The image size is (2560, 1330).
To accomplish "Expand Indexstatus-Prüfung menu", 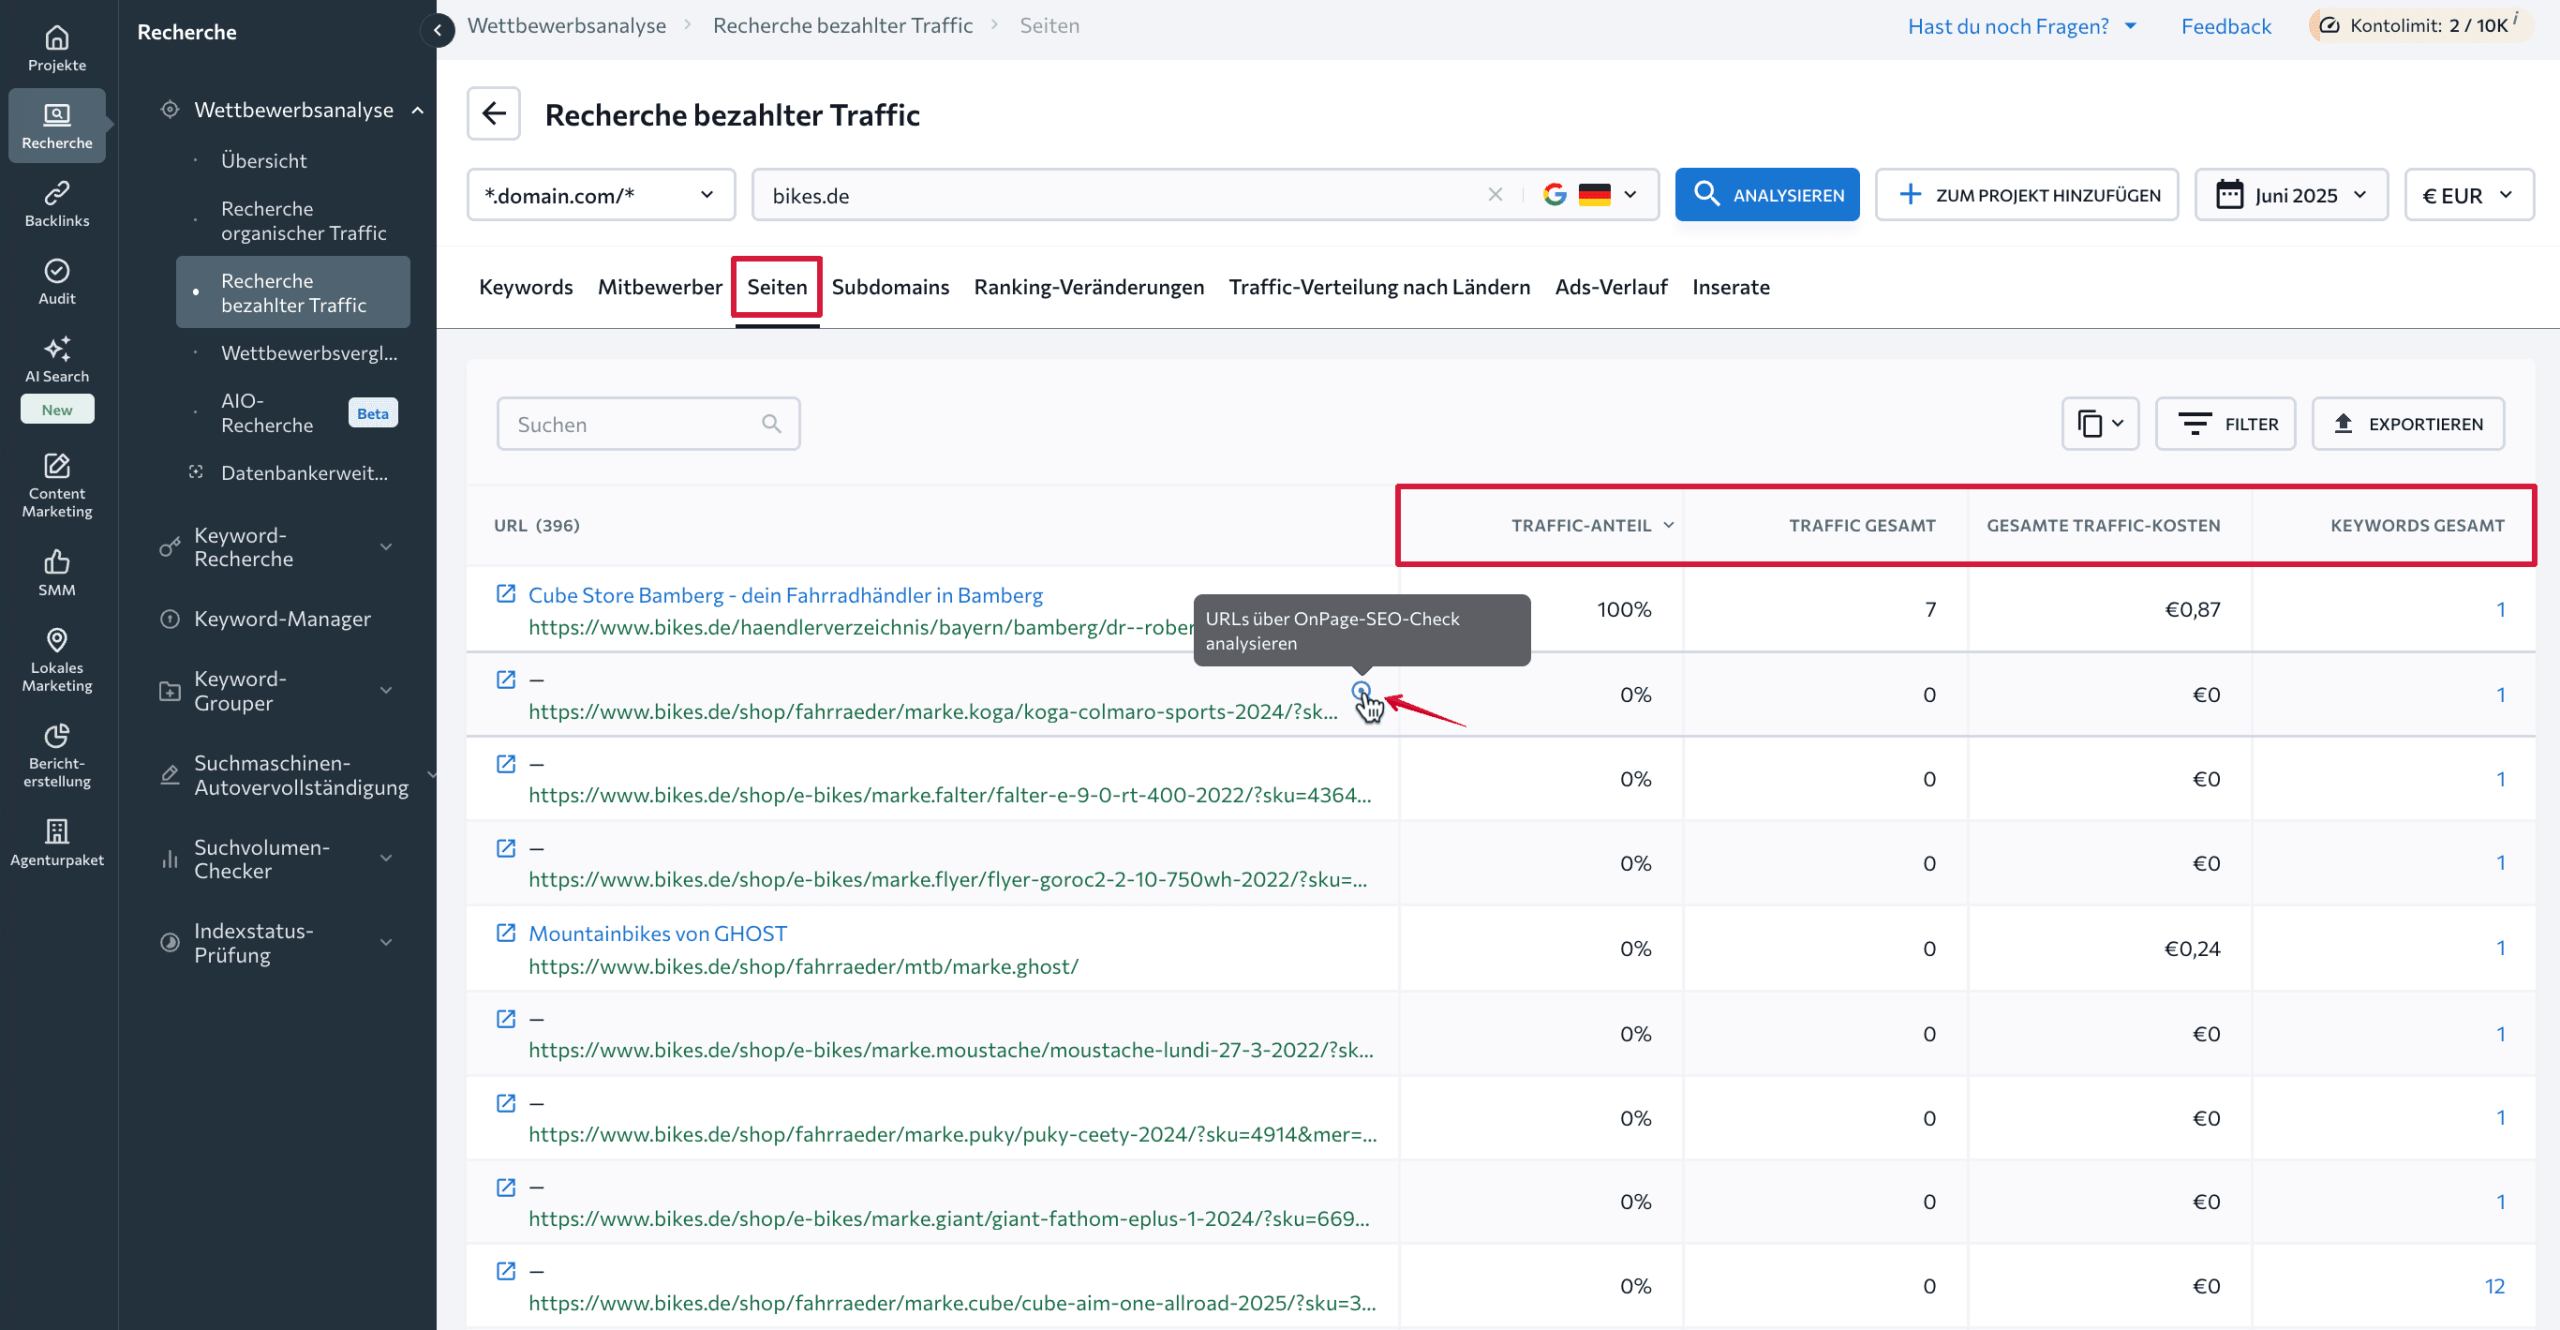I will (386, 942).
